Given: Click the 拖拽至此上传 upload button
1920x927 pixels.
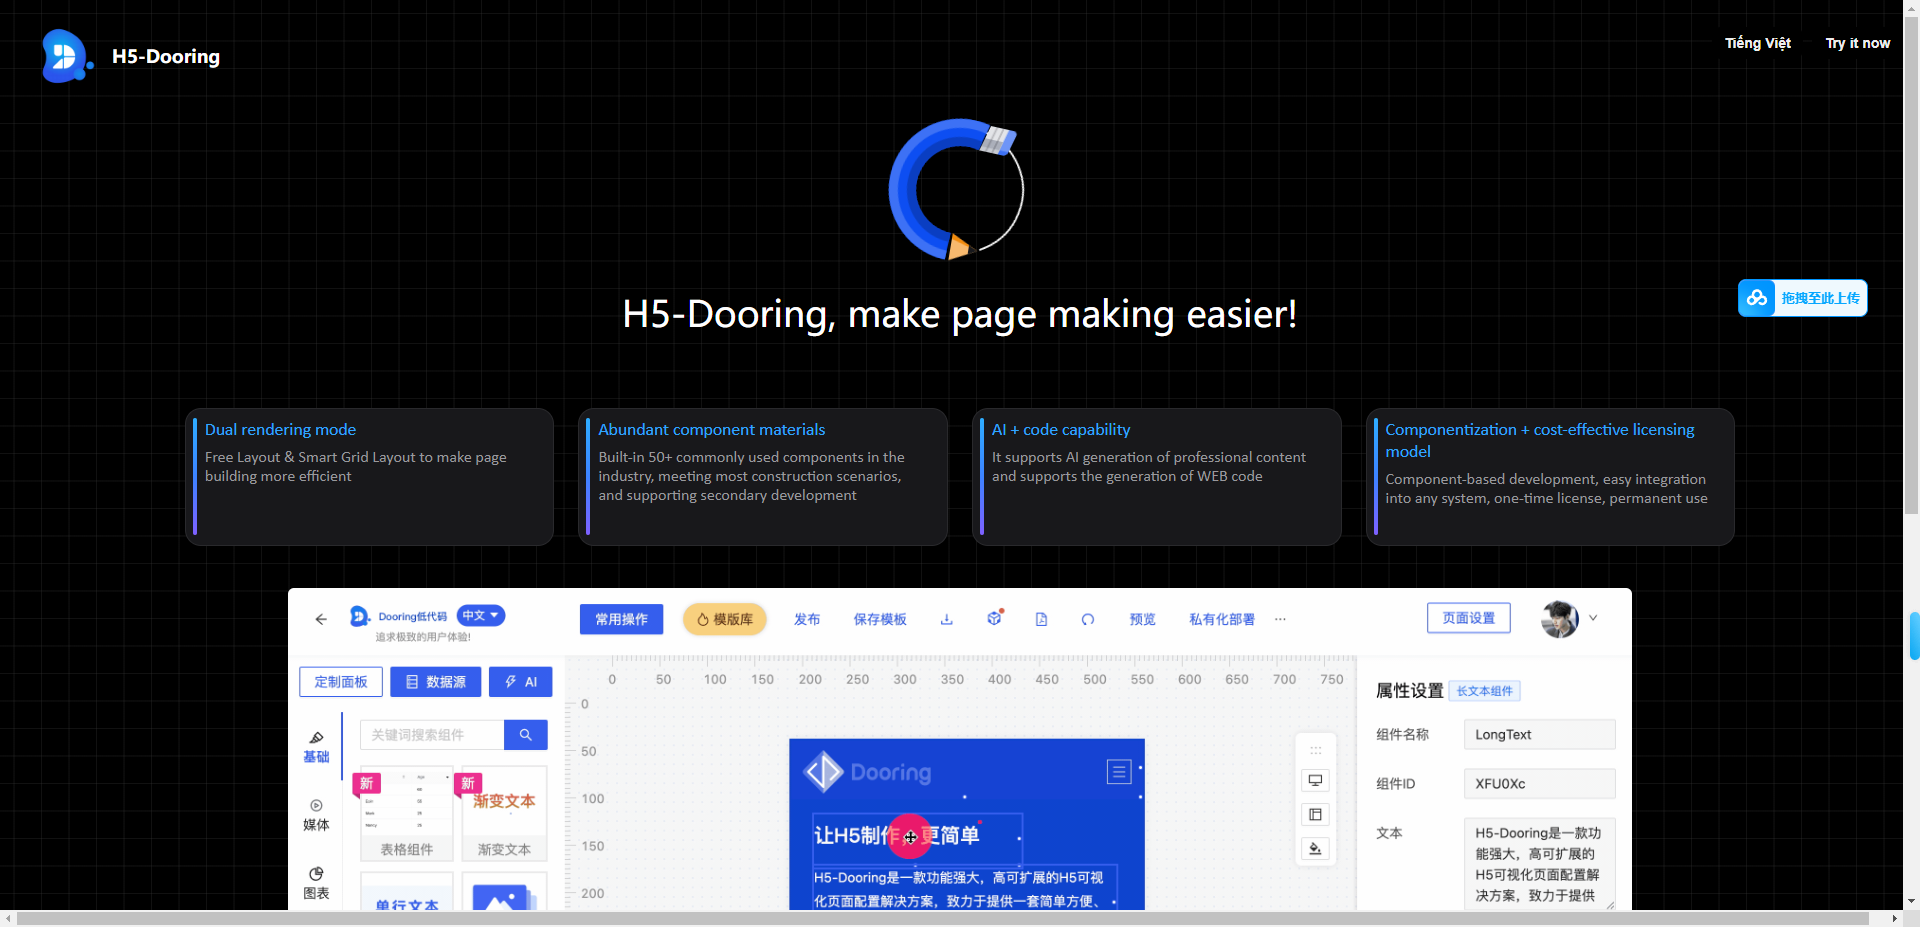Looking at the screenshot, I should 1820,298.
